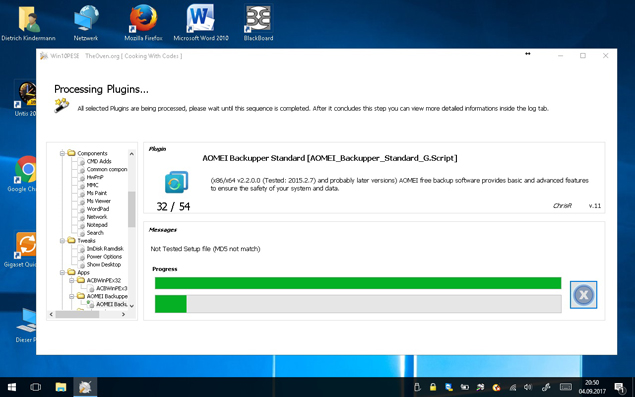Open the BlackBoard desktop shortcut
The image size is (635, 397).
click(x=258, y=23)
